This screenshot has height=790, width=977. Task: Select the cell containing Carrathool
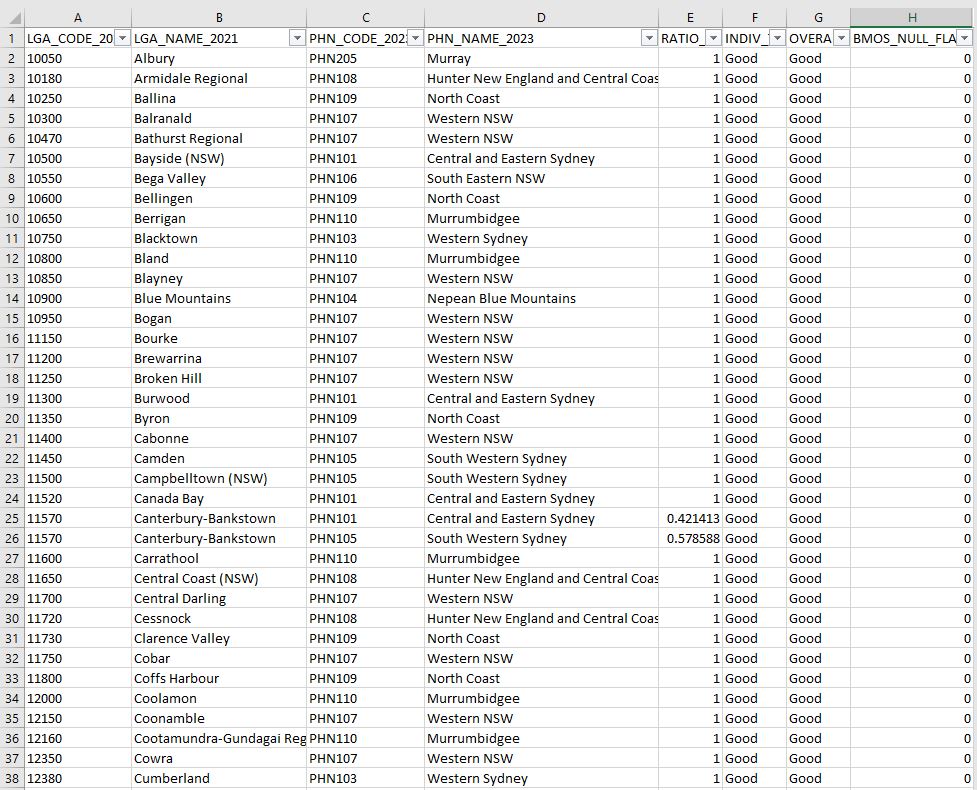(x=219, y=558)
